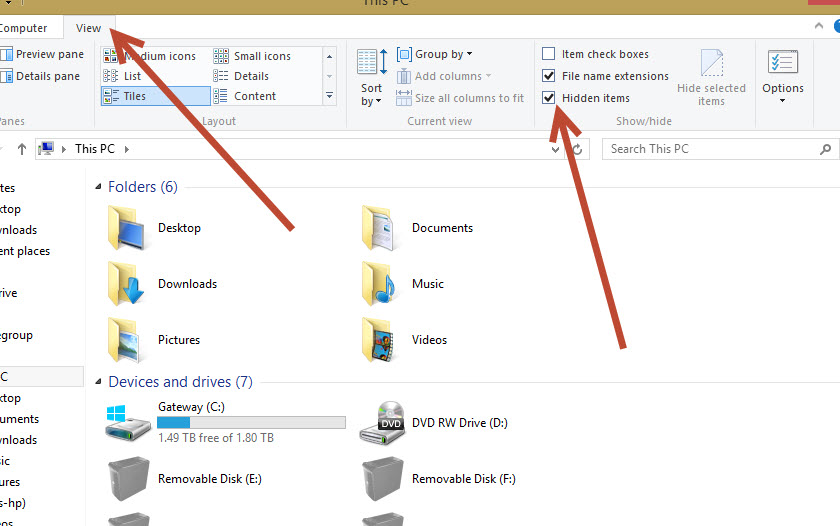Switch to the Computer ribbon tab
The image size is (840, 526).
click(22, 28)
